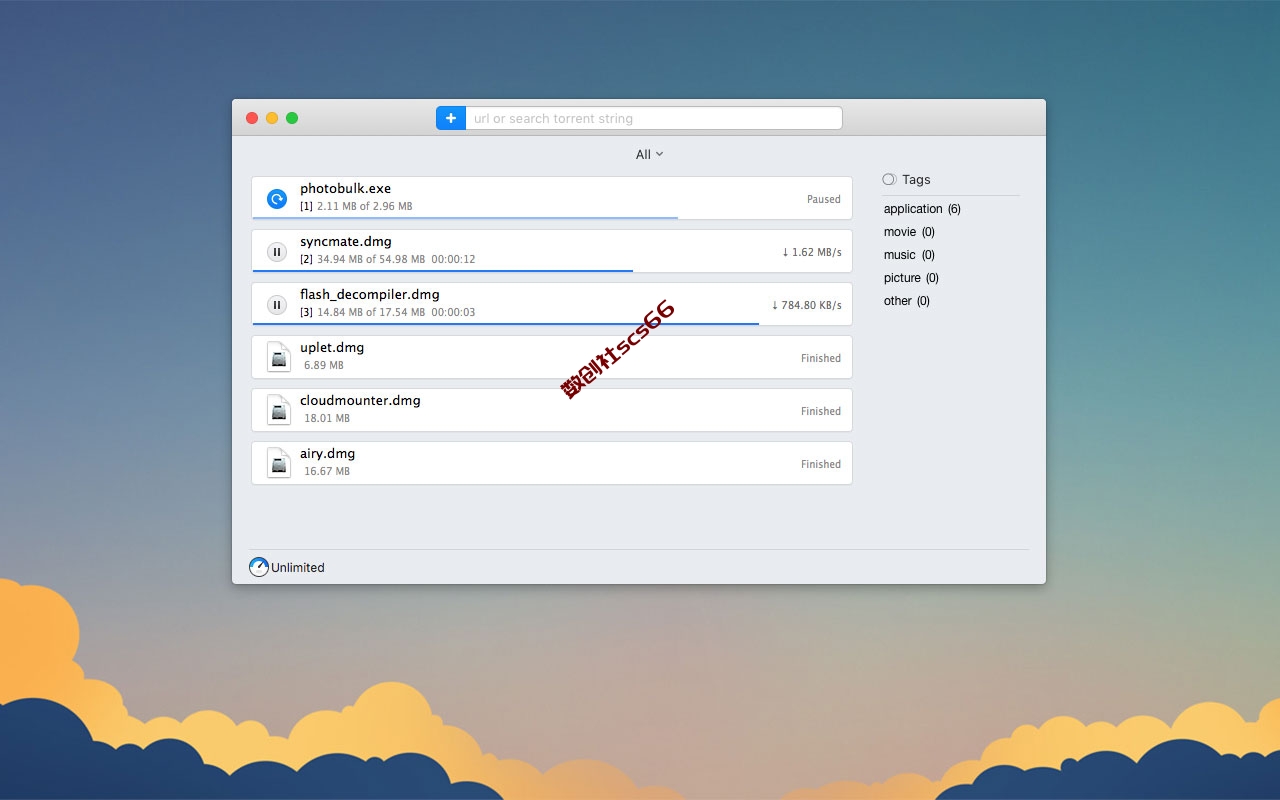
Task: Click the Finished status of cloudmounter.dmg
Action: pos(821,411)
